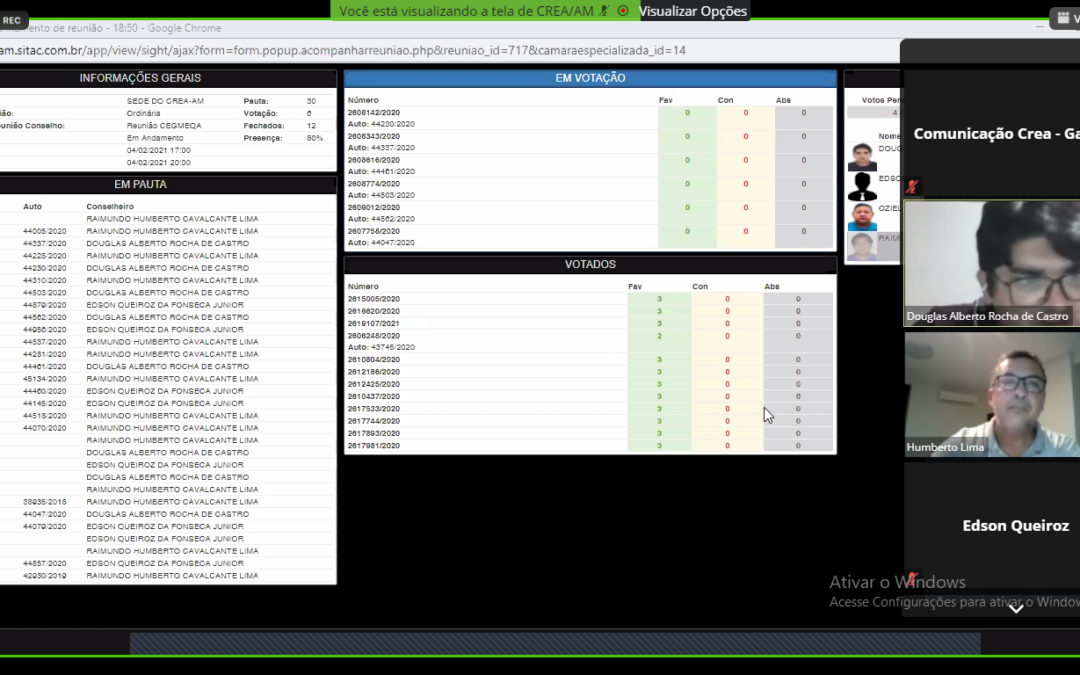The height and width of the screenshot is (675, 1080).
Task: Click conselheiro name on the 44518/2020 row
Action: [172, 416]
